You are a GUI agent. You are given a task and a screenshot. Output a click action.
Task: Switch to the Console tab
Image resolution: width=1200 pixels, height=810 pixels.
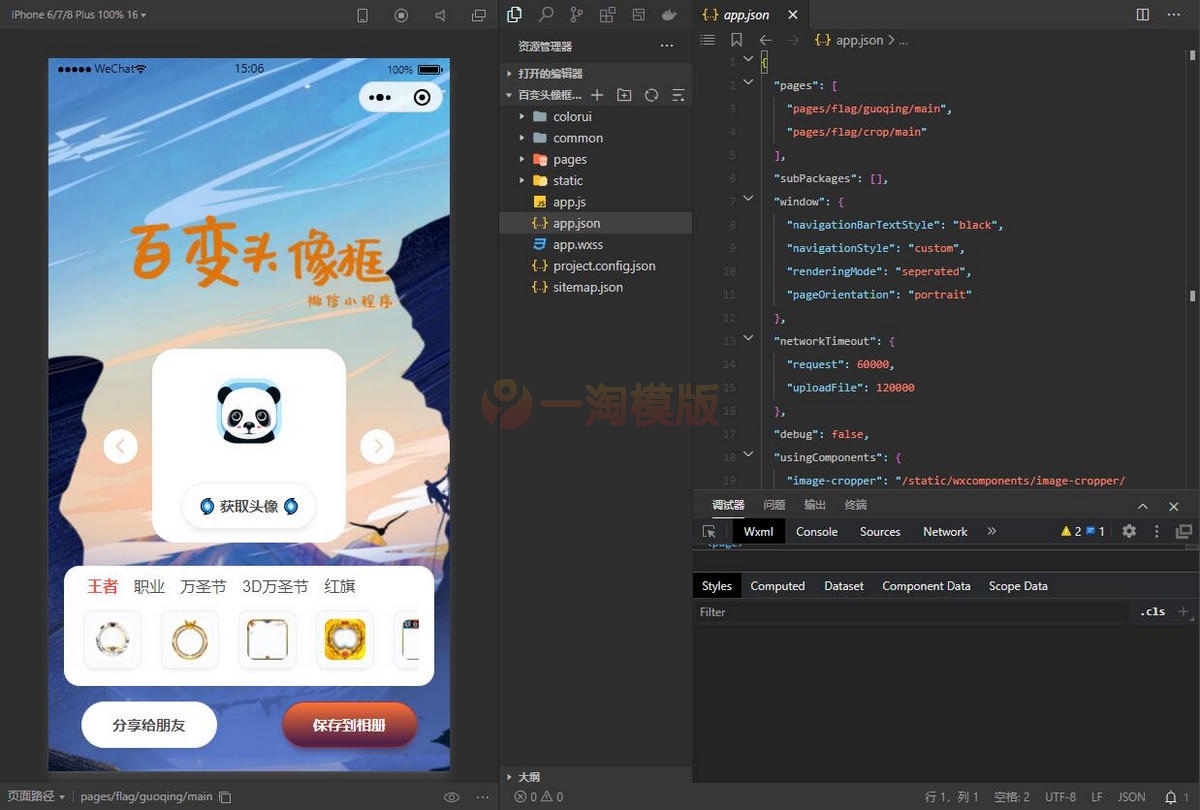[x=816, y=532]
